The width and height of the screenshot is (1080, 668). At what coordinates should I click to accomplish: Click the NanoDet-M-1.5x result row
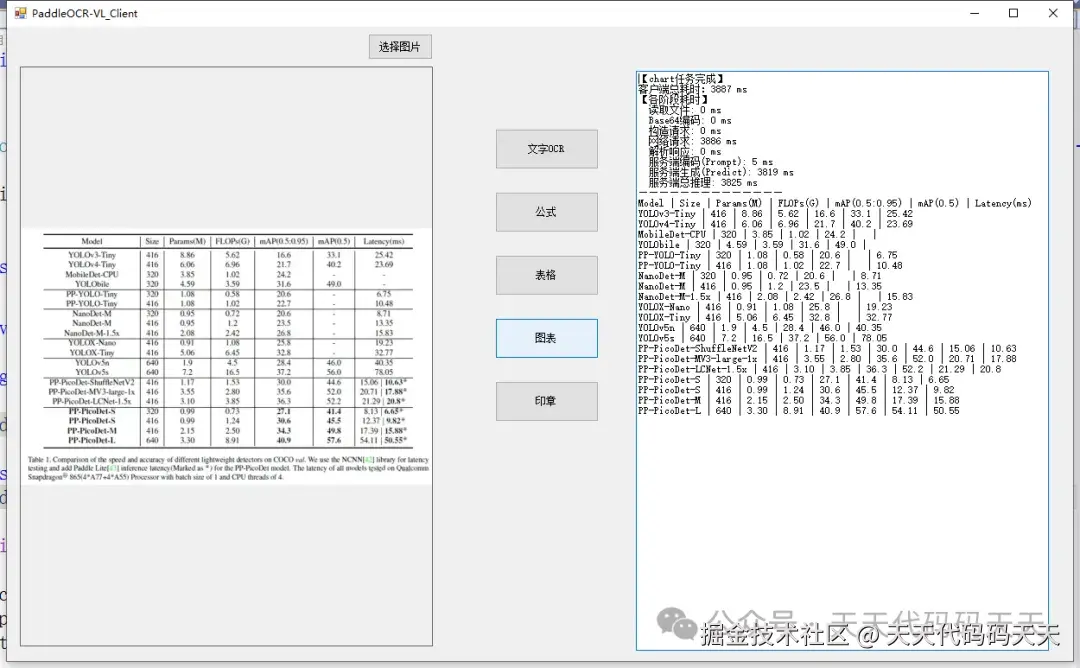coord(775,297)
